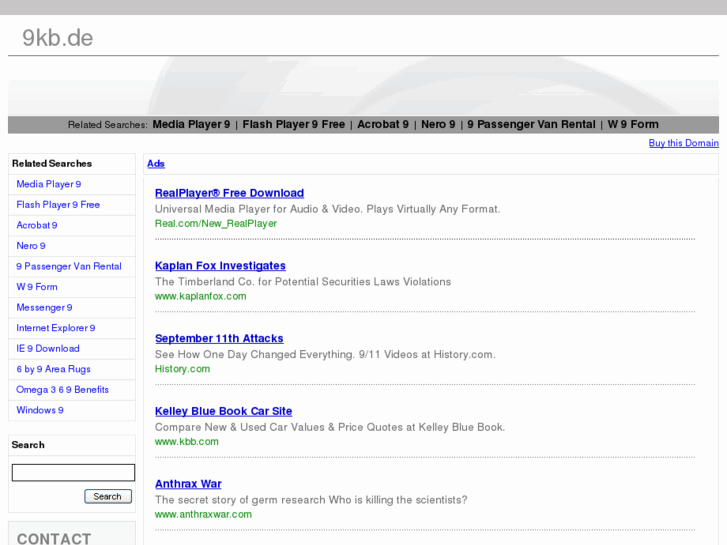The width and height of the screenshot is (727, 545).
Task: Open the 'Anthrax War' ad title
Action: point(188,484)
